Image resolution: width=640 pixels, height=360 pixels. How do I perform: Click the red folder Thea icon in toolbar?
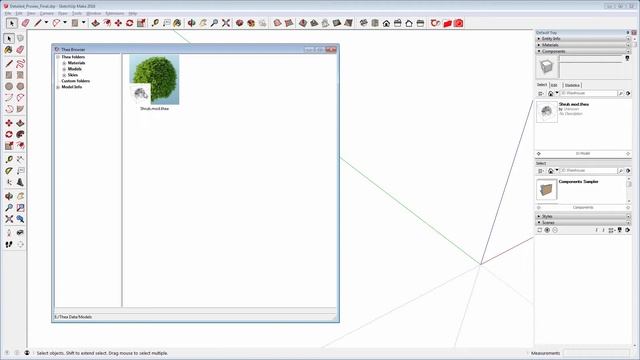click(x=447, y=23)
